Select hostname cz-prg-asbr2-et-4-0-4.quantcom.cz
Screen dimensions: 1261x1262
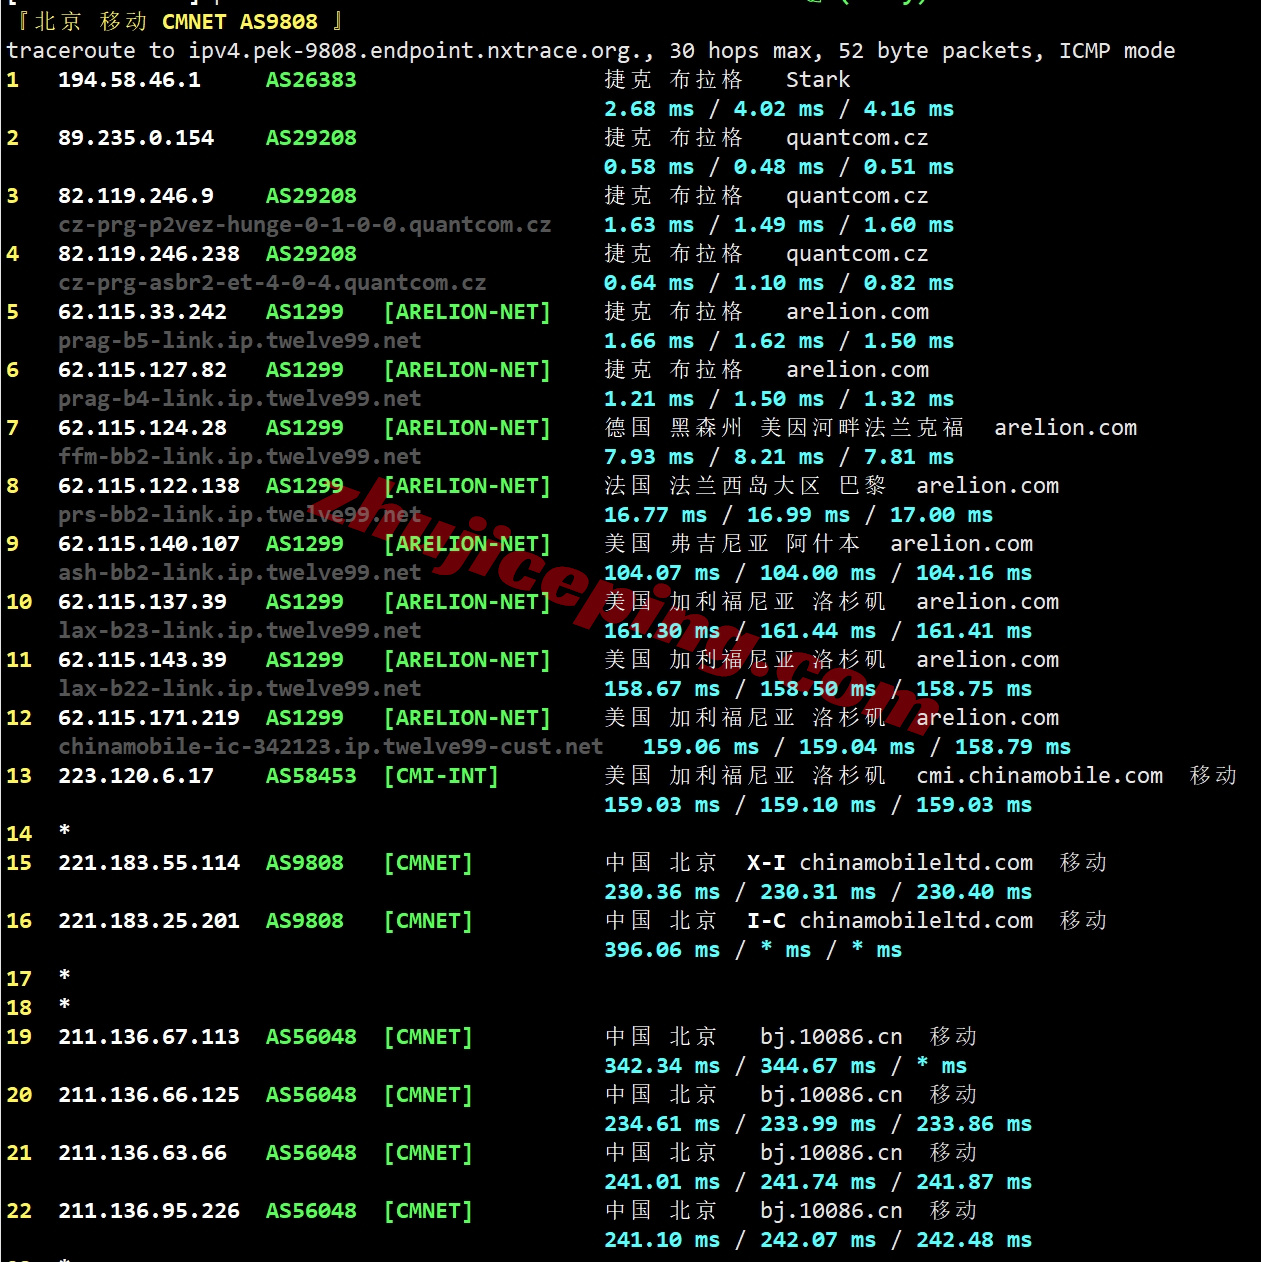[x=272, y=283]
